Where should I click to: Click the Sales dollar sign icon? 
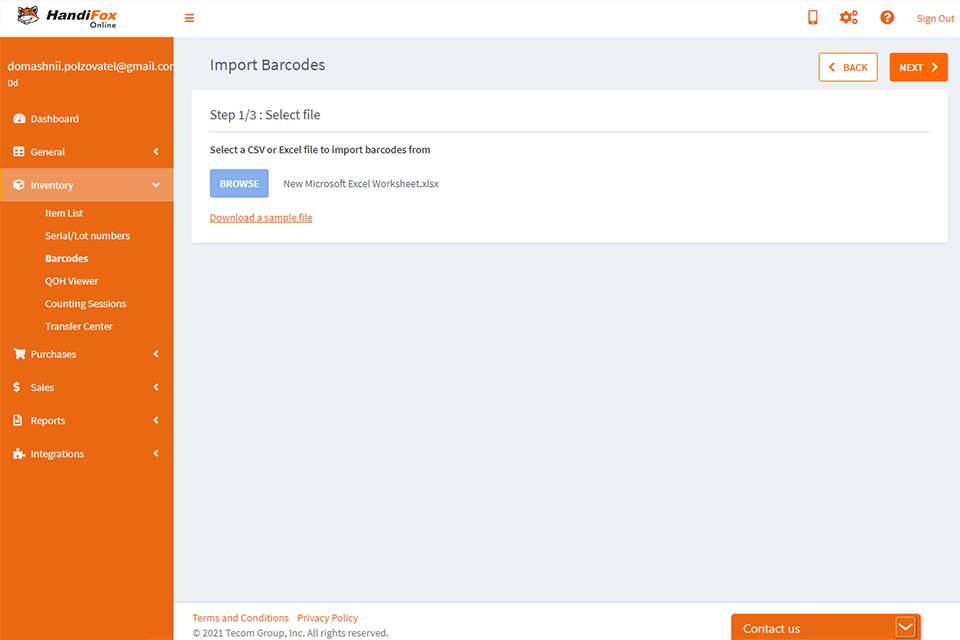tap(17, 386)
